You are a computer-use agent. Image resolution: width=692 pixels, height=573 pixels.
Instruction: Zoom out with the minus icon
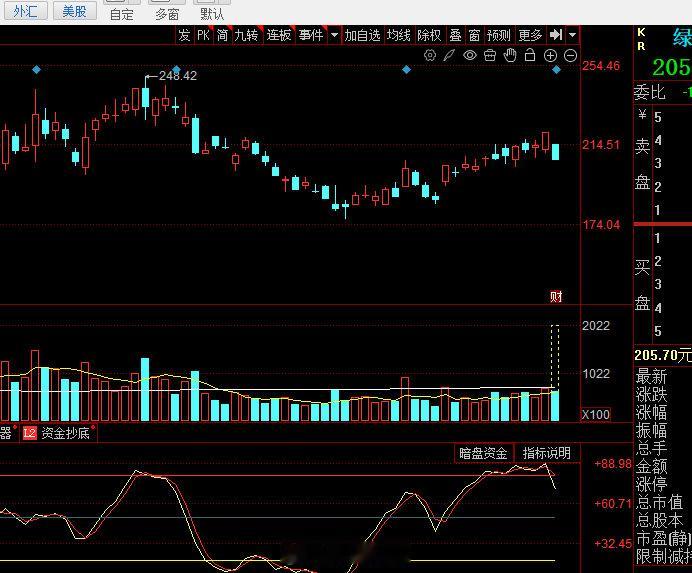click(x=571, y=56)
